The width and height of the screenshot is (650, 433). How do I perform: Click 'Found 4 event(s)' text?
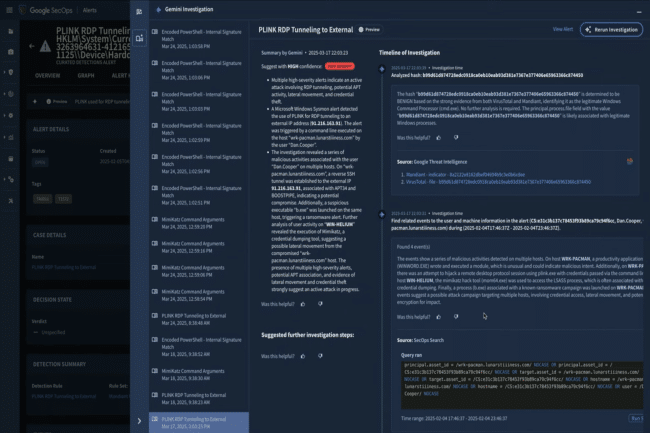point(413,247)
